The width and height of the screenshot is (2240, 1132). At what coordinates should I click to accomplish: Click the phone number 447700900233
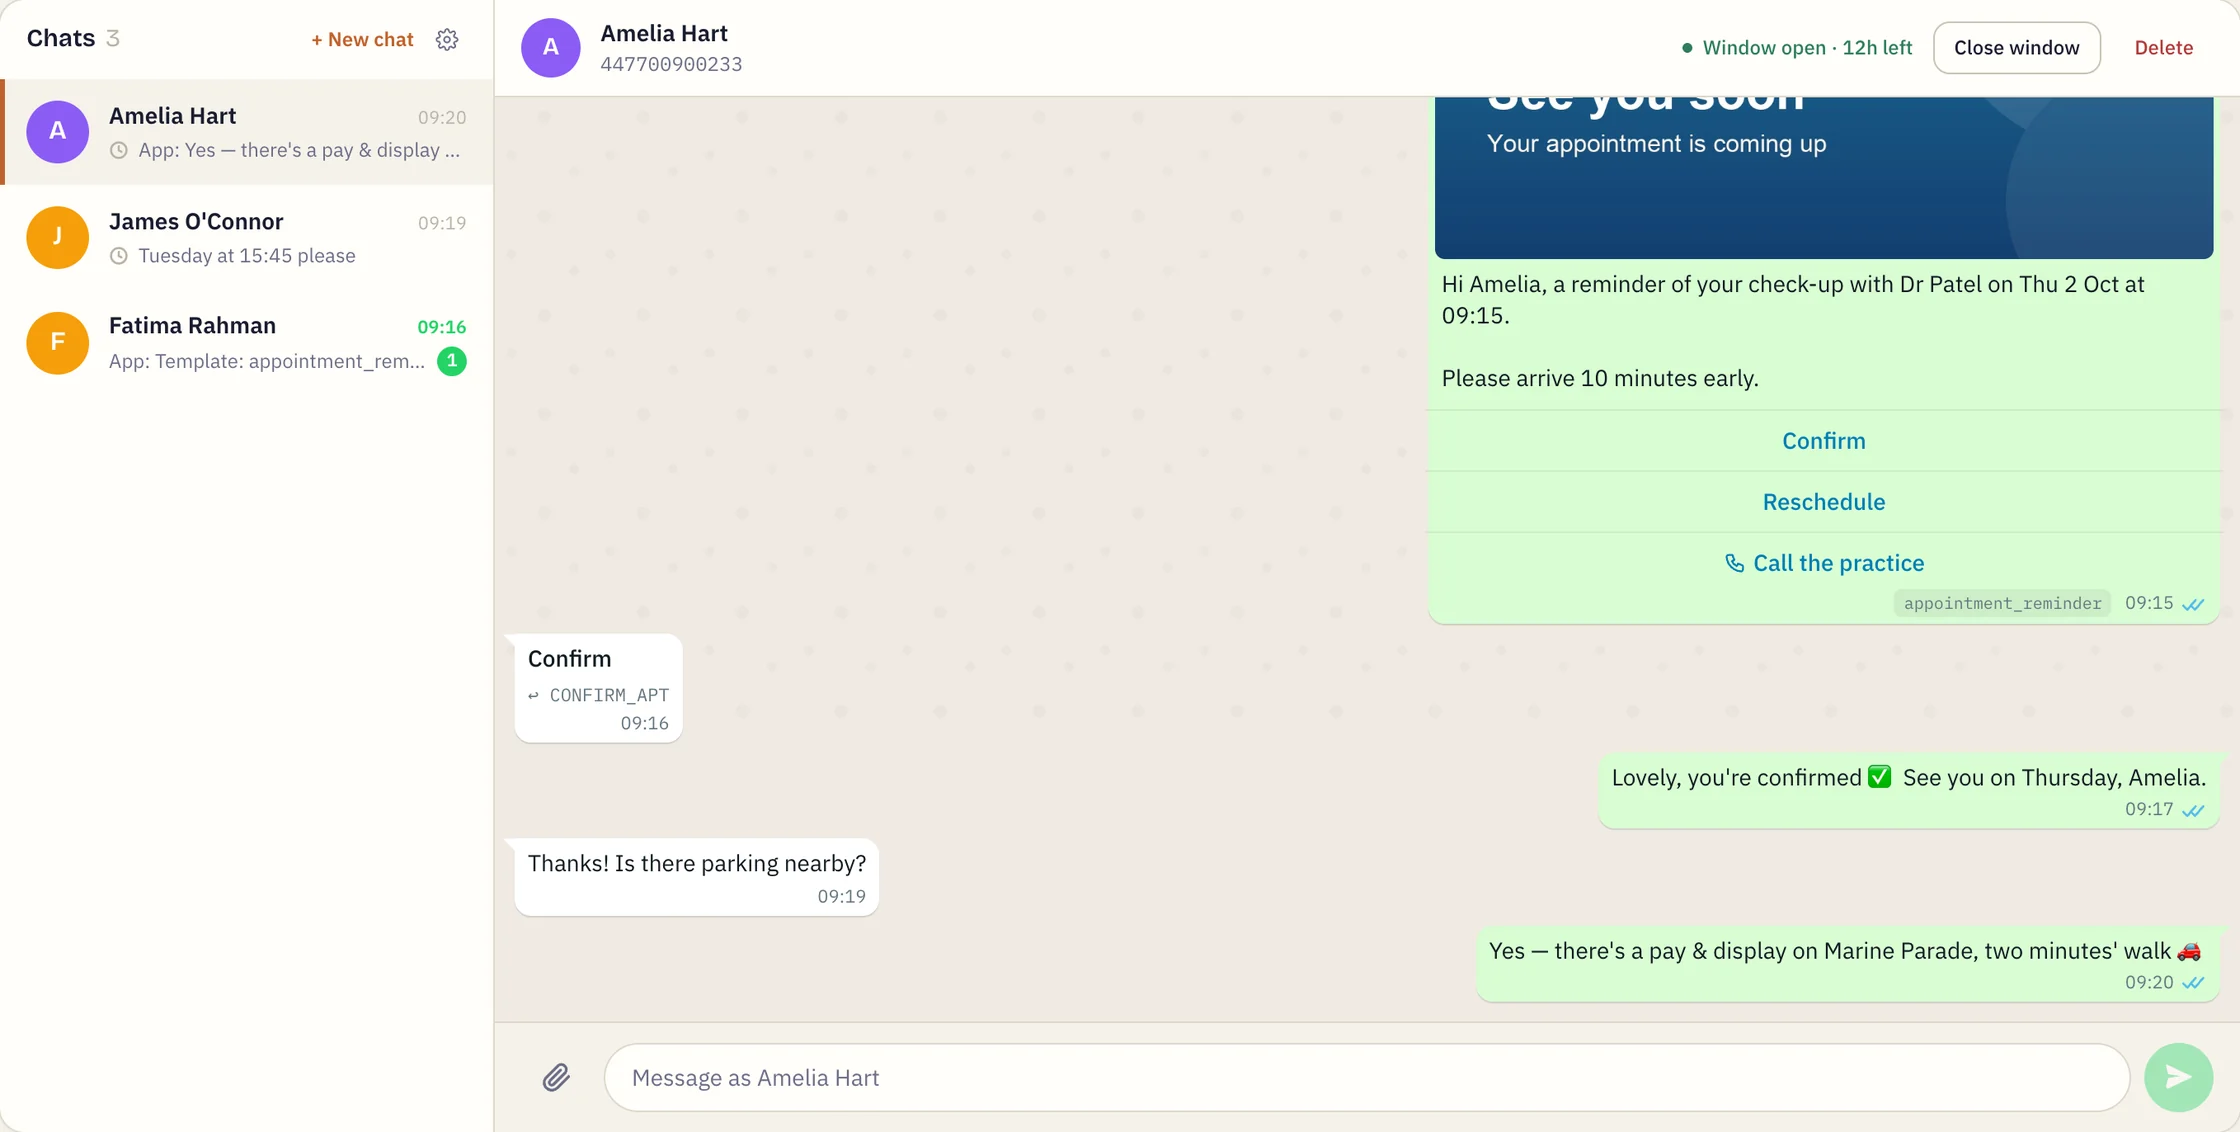click(x=671, y=64)
